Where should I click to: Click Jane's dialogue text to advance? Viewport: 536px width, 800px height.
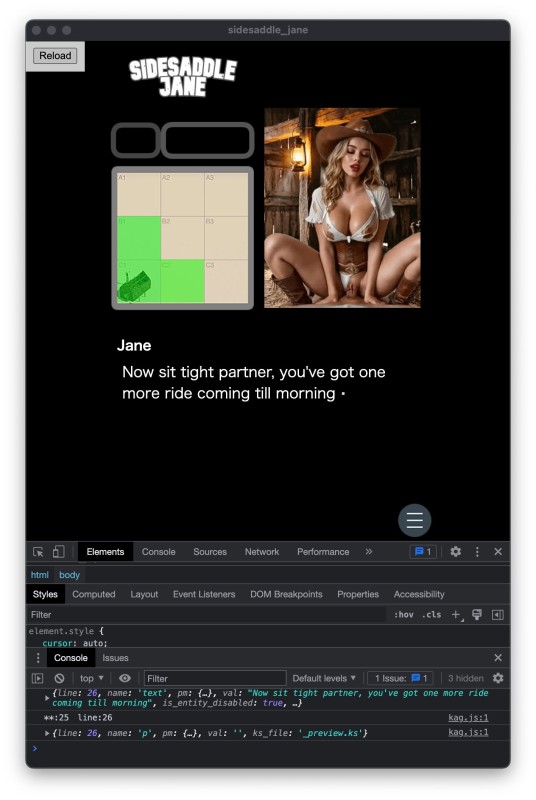[253, 383]
